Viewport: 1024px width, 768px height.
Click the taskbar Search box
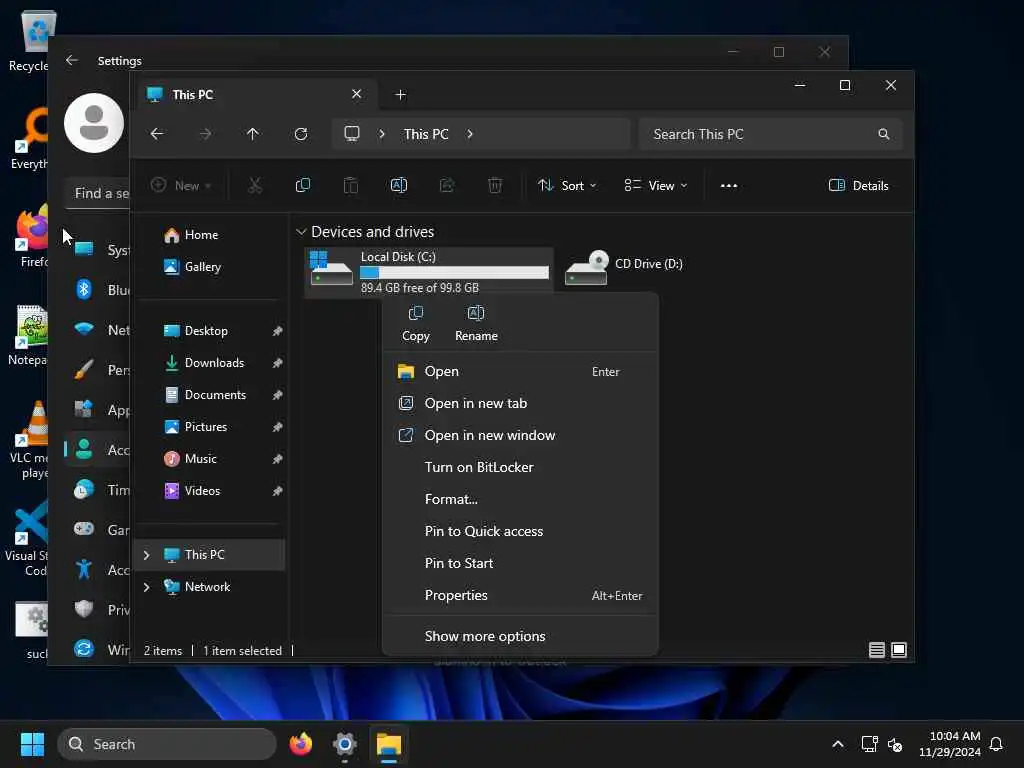tap(167, 744)
